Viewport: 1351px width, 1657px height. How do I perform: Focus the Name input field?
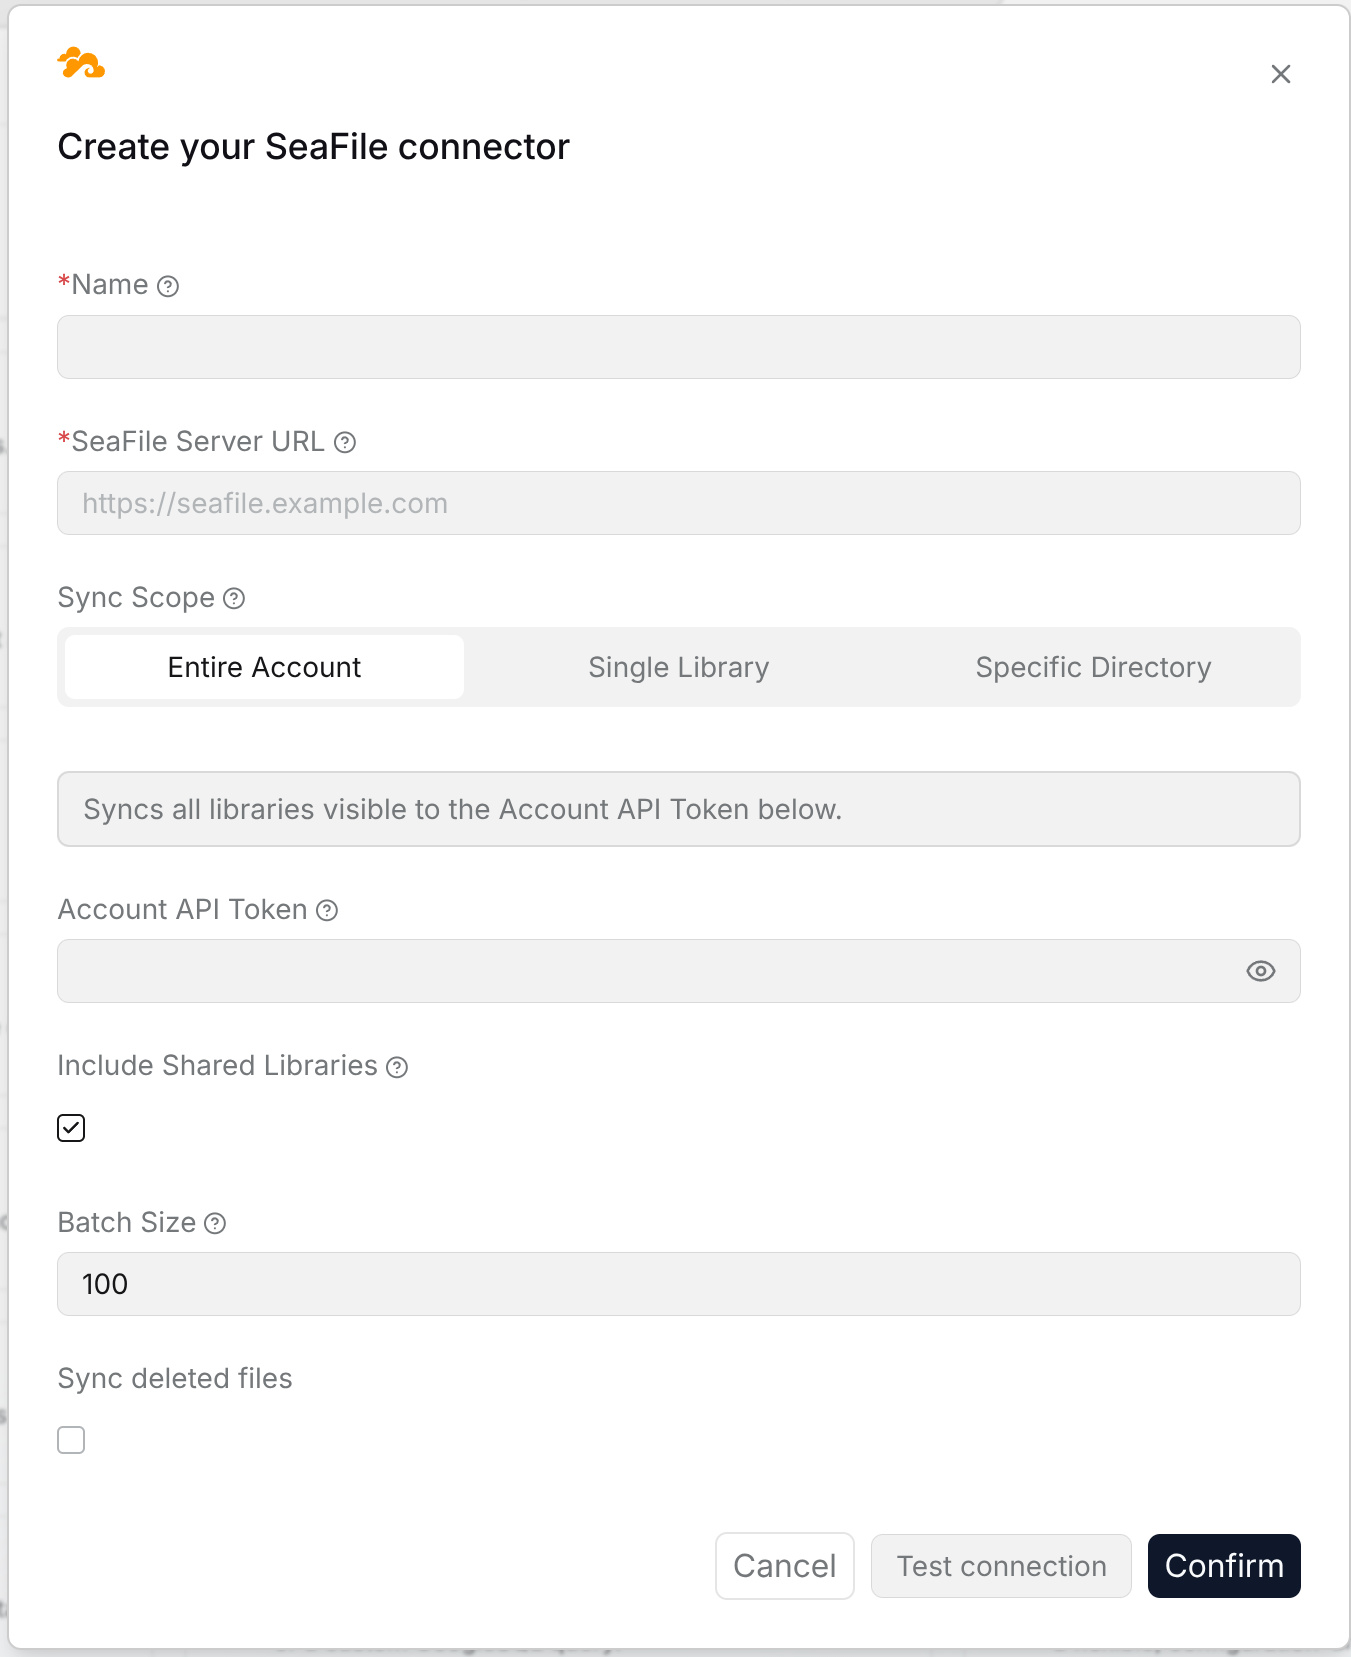coord(679,347)
